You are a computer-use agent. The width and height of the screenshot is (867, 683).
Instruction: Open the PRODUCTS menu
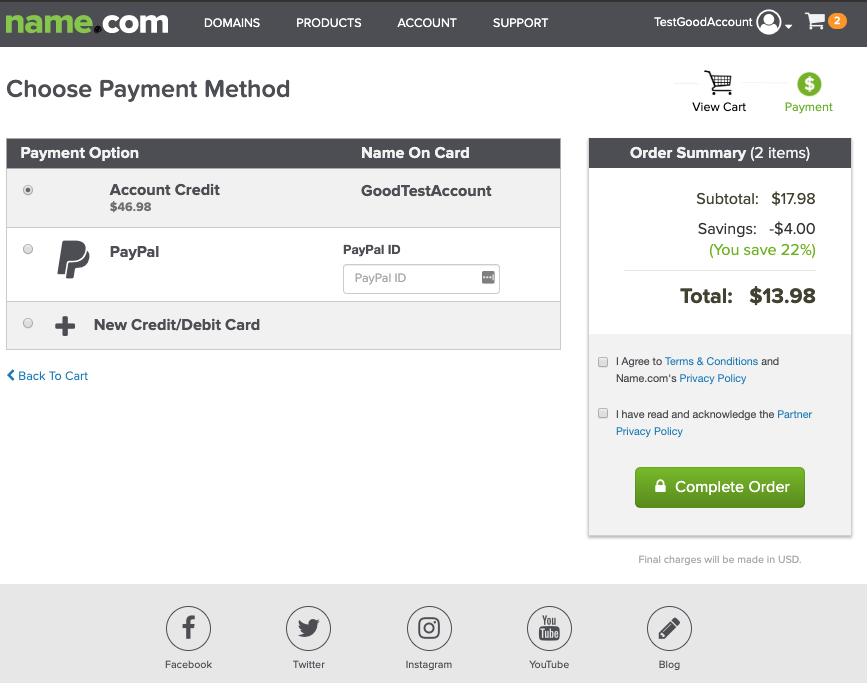tap(328, 23)
